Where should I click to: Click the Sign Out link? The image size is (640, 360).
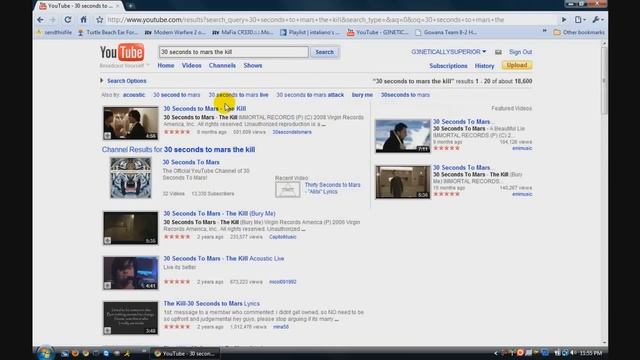coord(520,52)
